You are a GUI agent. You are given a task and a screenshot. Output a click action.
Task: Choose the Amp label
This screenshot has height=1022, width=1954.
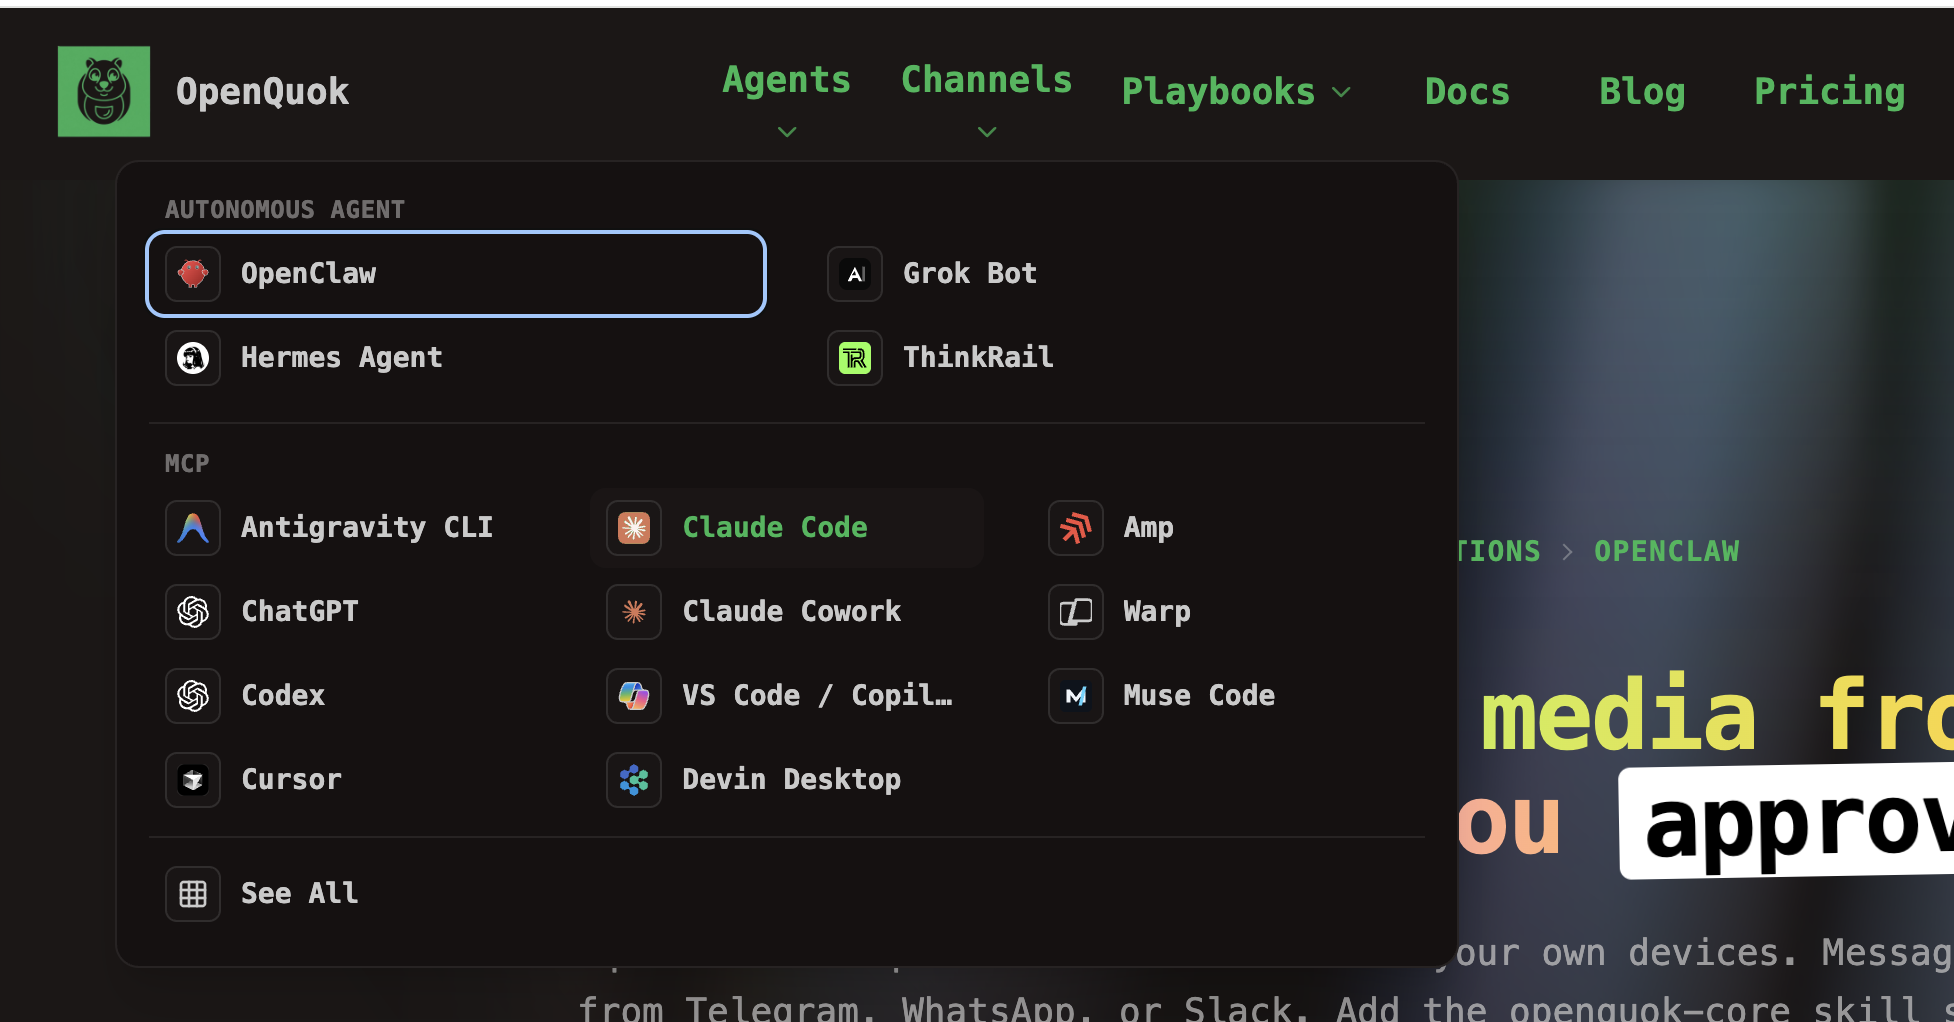1149,528
